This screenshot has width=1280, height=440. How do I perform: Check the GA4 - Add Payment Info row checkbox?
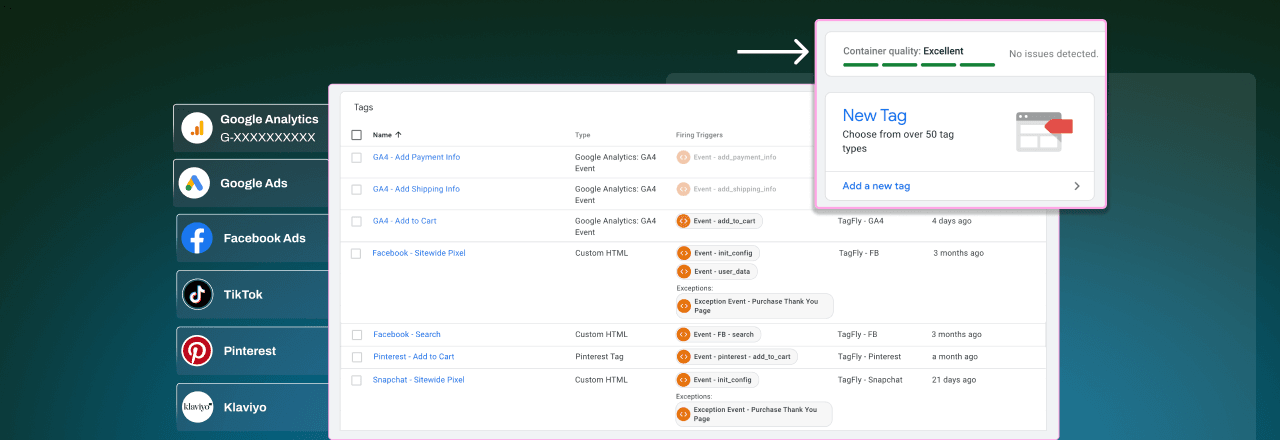[356, 157]
